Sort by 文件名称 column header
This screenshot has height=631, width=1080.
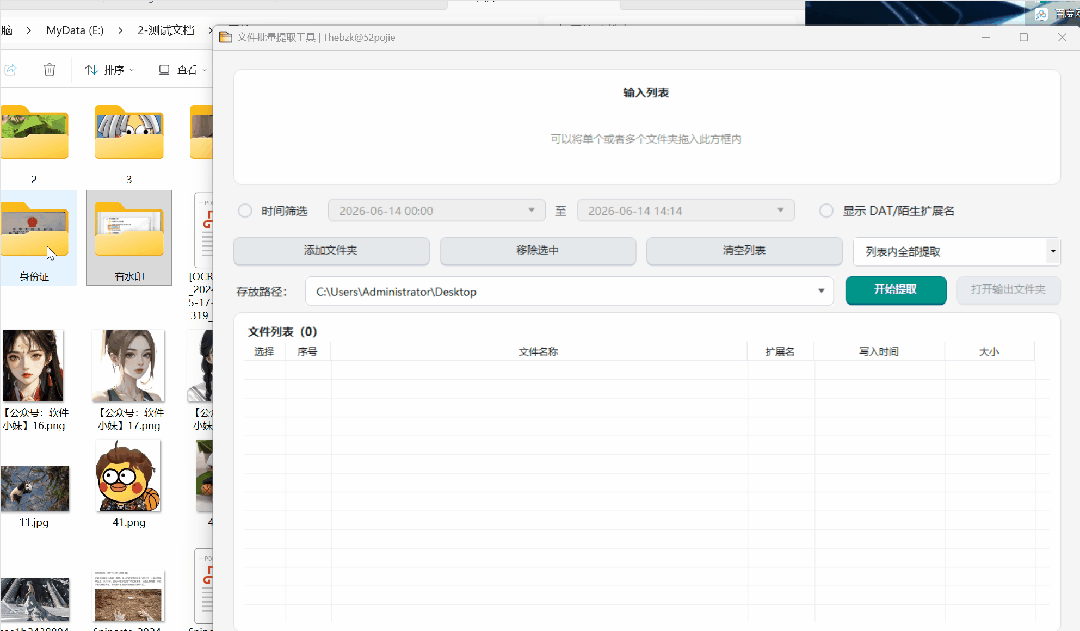tap(538, 351)
